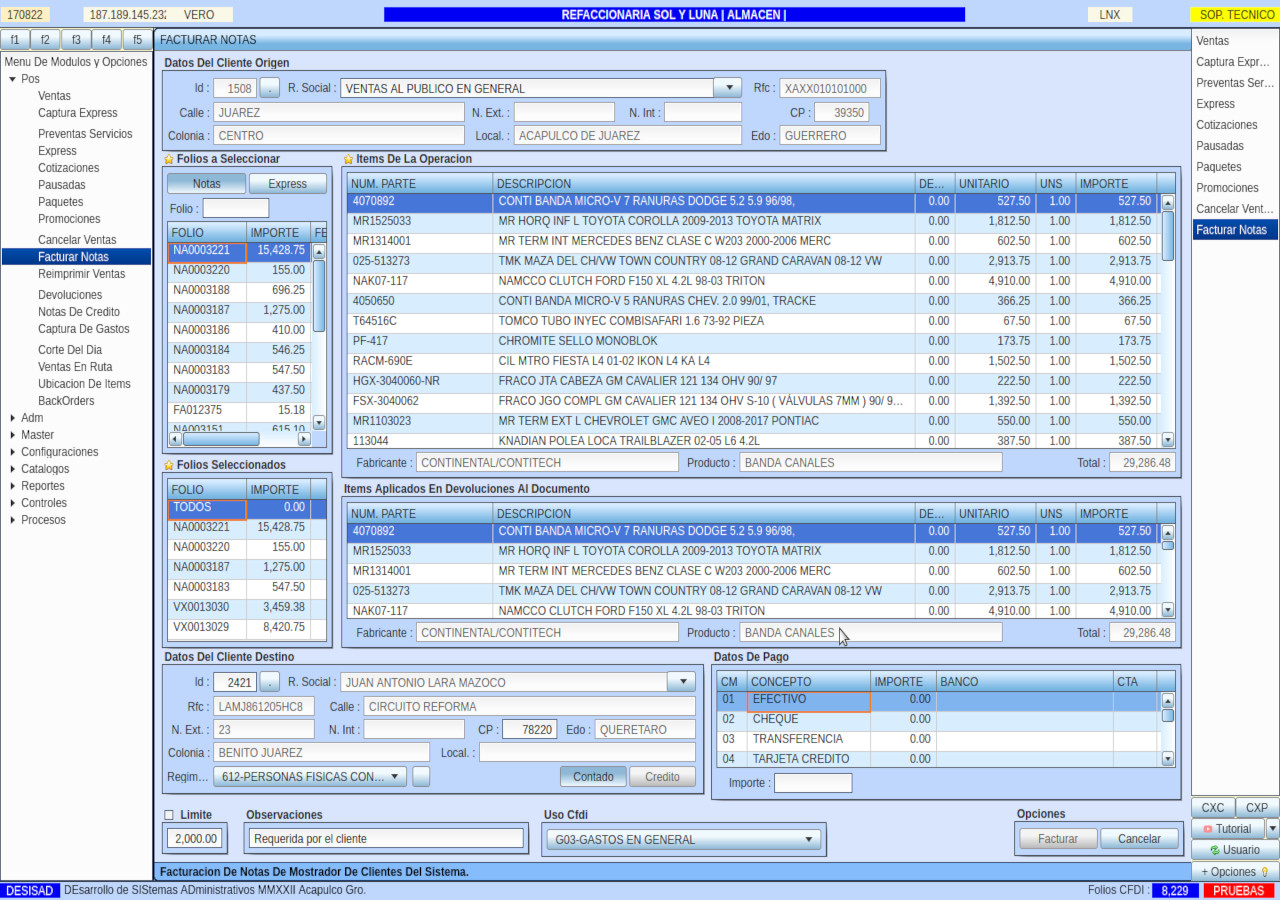Switch to the Notas tab
1280x900 pixels.
point(206,184)
